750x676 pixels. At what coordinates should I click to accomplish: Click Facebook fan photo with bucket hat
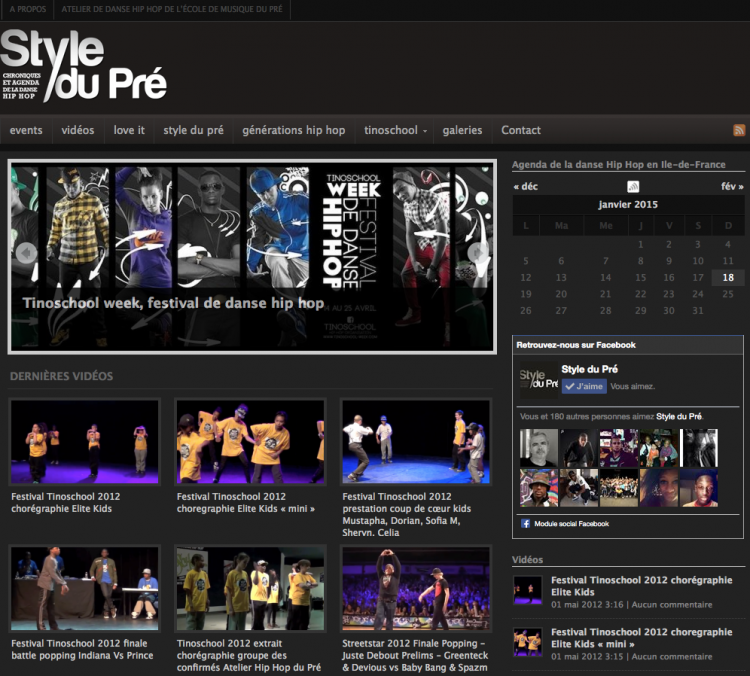pyautogui.click(x=539, y=488)
